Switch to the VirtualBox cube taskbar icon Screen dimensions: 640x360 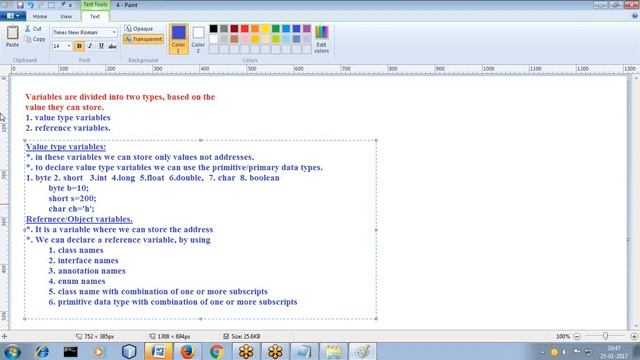pos(129,351)
